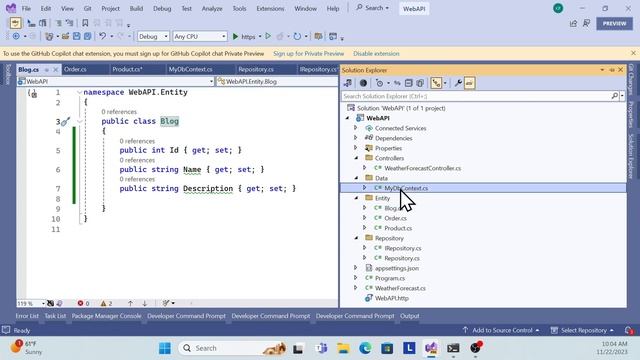The height and width of the screenshot is (360, 640).
Task: Open the Package Manager Console tab
Action: [106, 316]
